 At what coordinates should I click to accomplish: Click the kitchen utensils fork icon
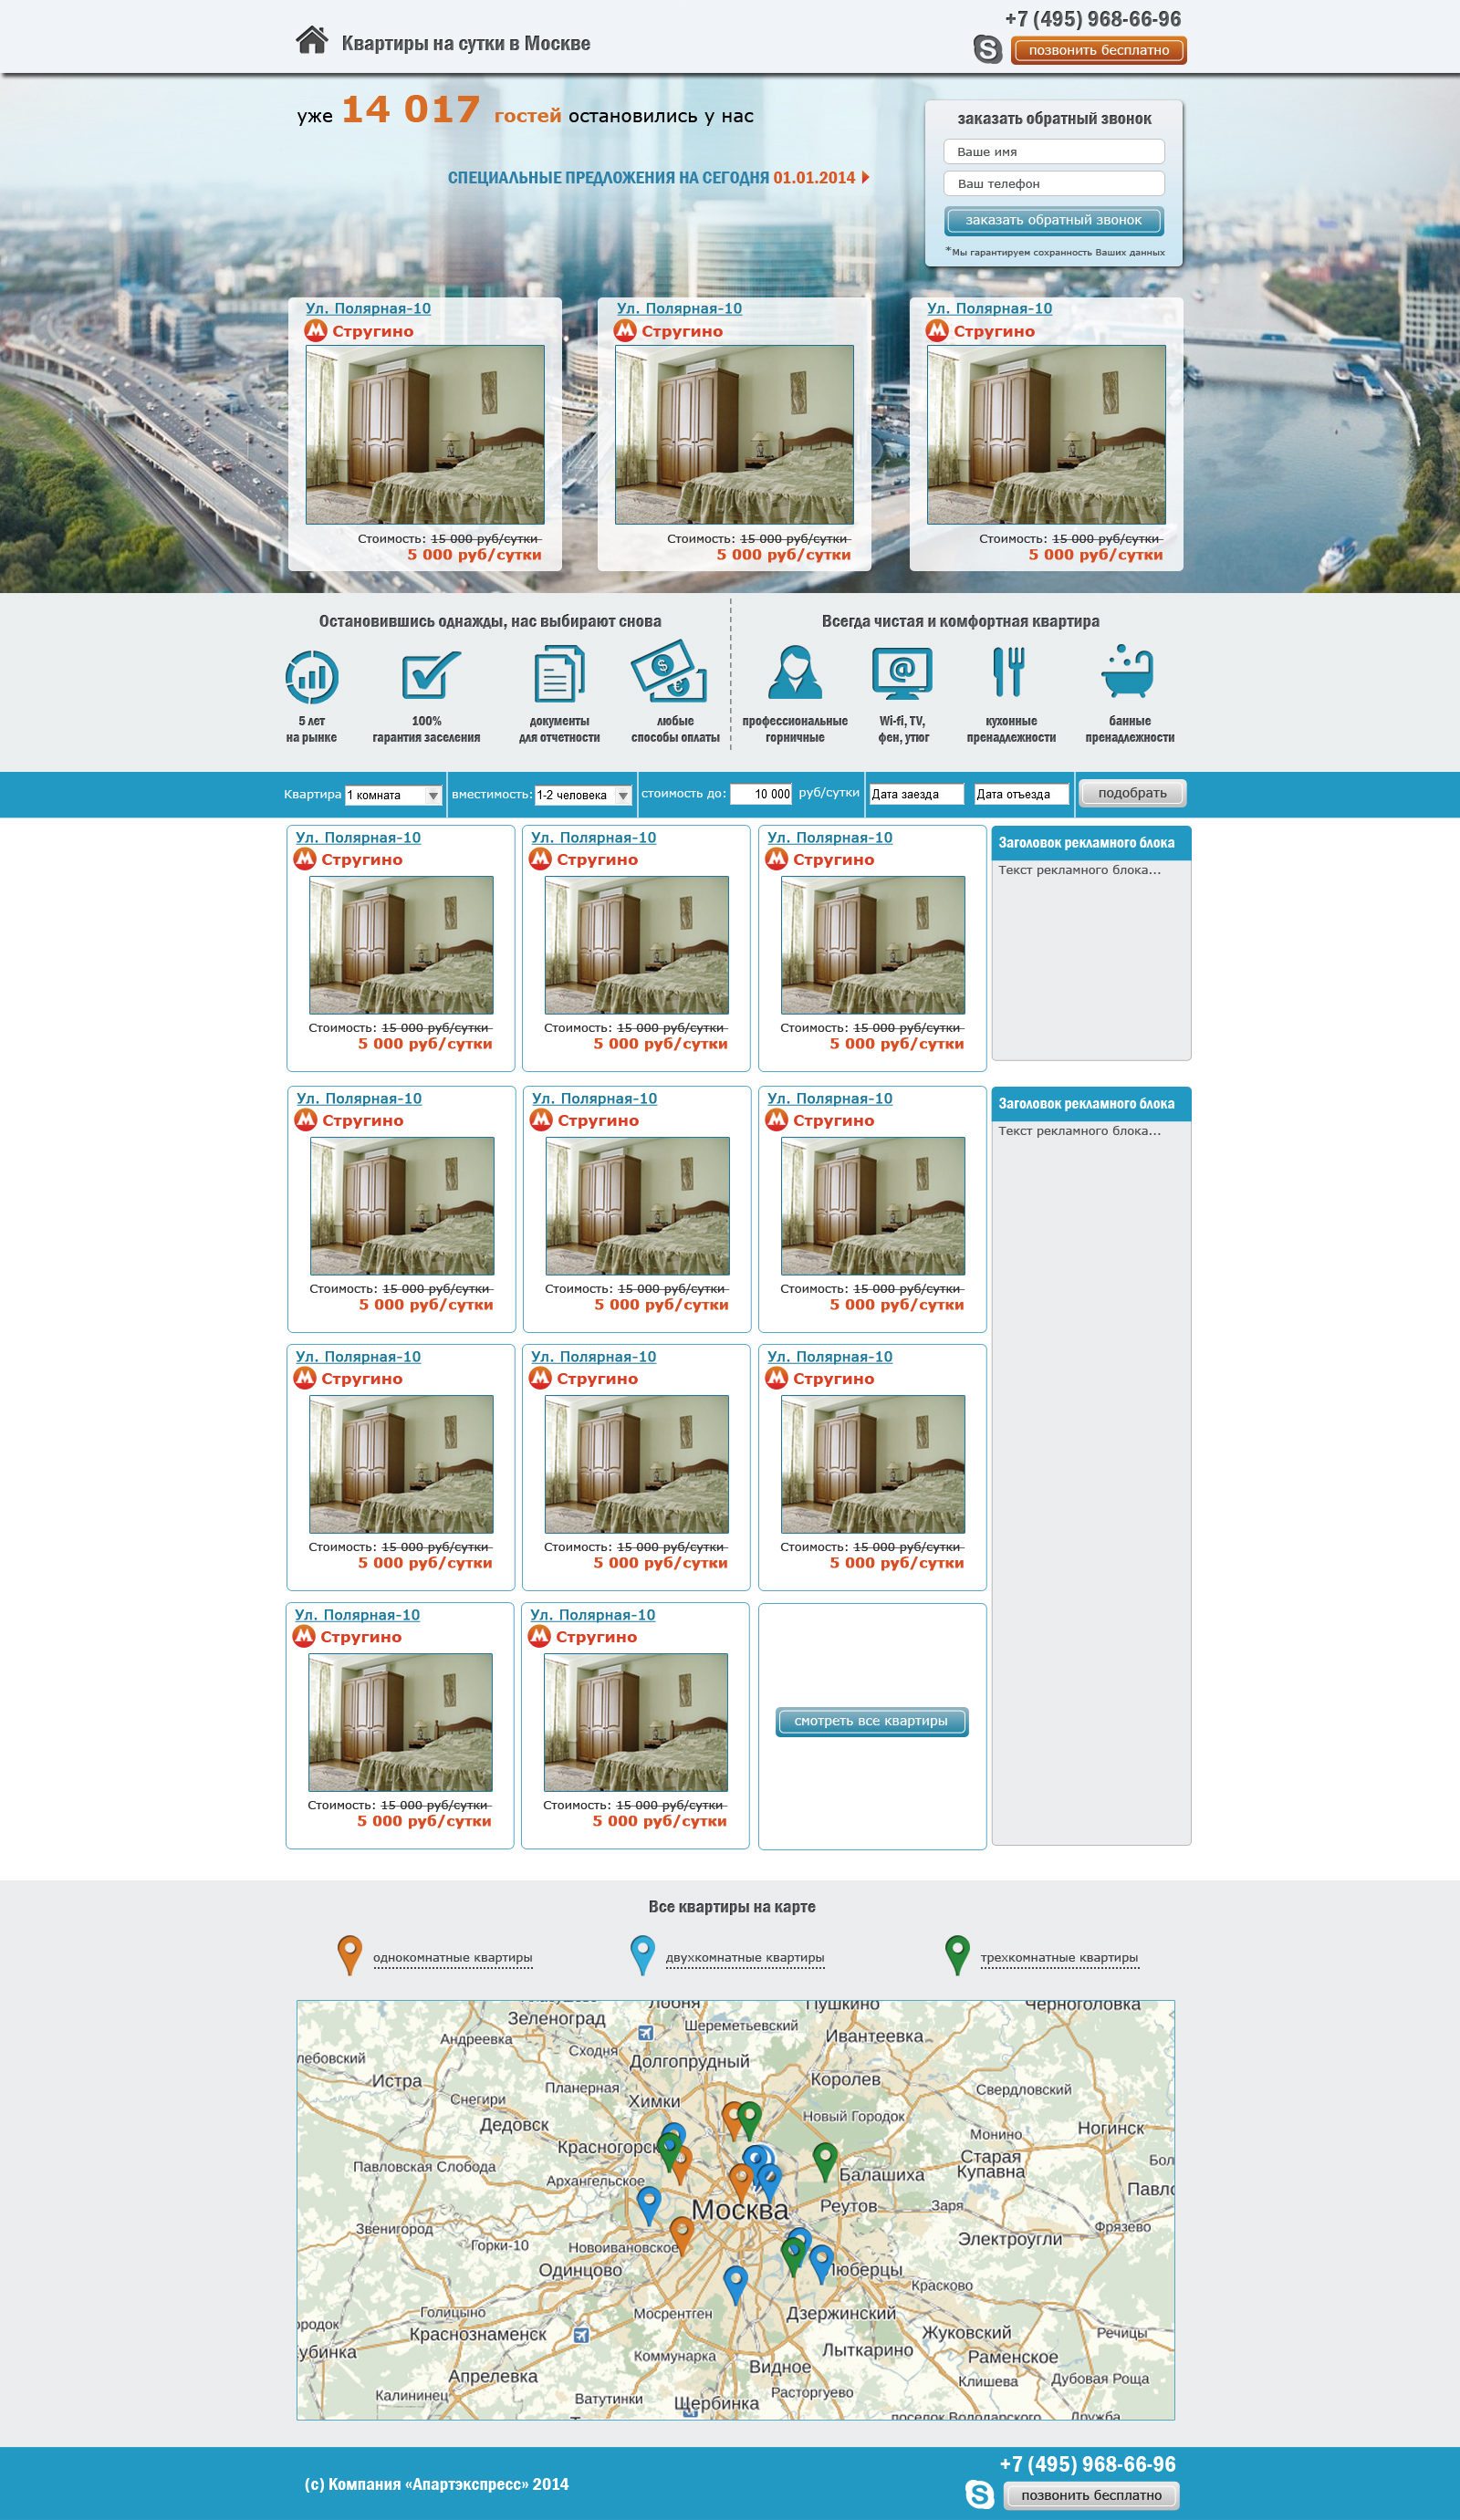1009,671
